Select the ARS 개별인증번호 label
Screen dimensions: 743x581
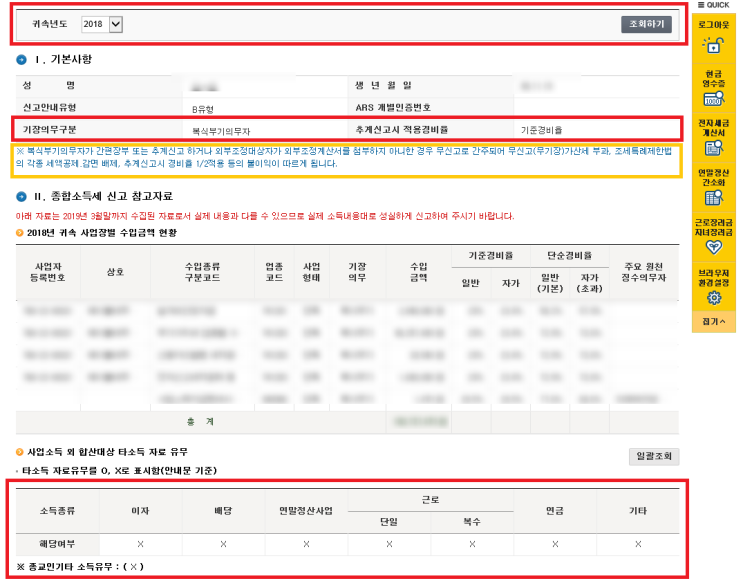tap(393, 108)
